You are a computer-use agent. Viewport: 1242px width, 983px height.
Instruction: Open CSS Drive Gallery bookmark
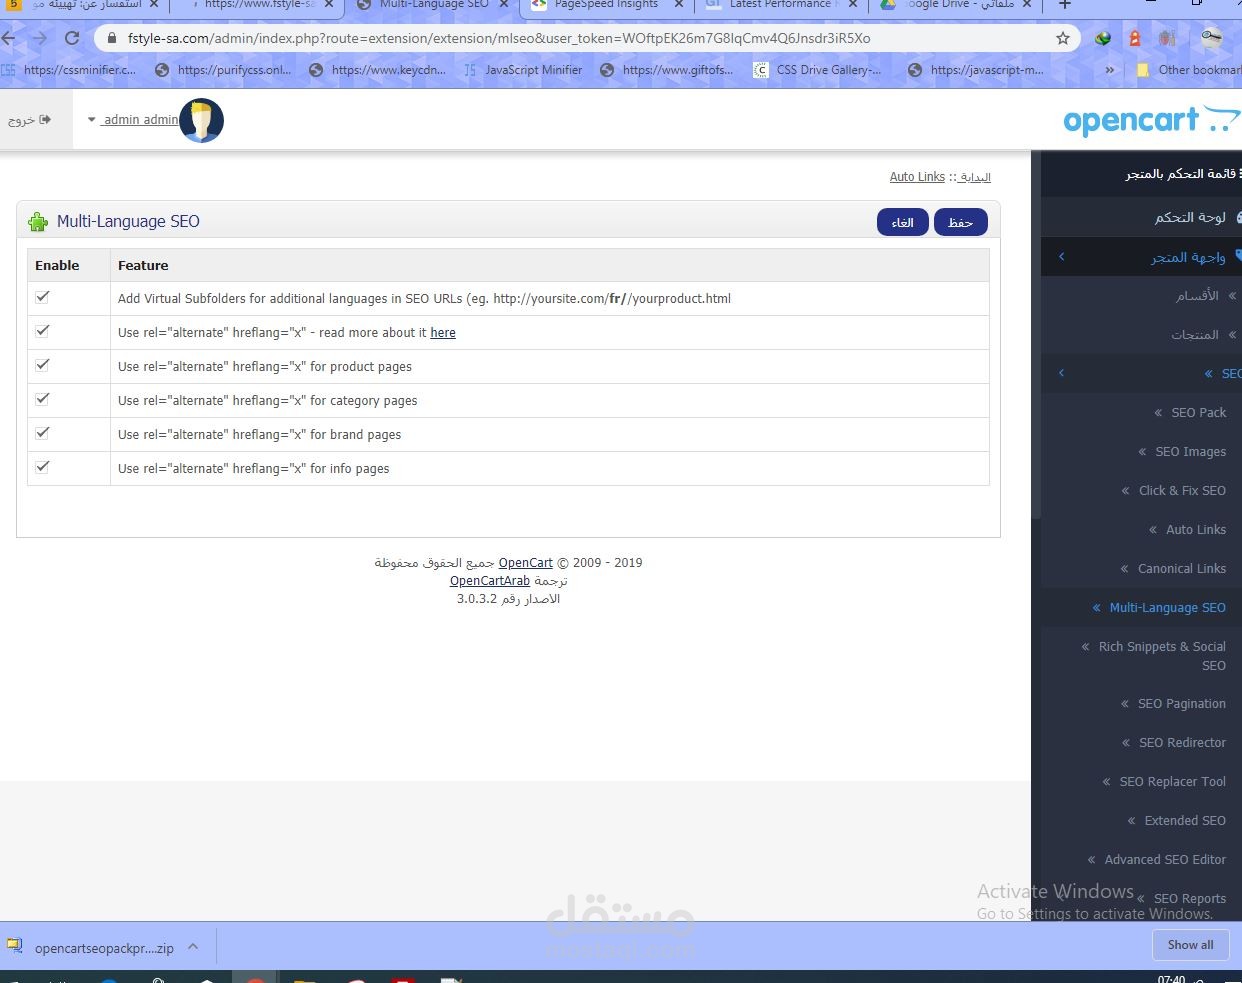tap(817, 70)
